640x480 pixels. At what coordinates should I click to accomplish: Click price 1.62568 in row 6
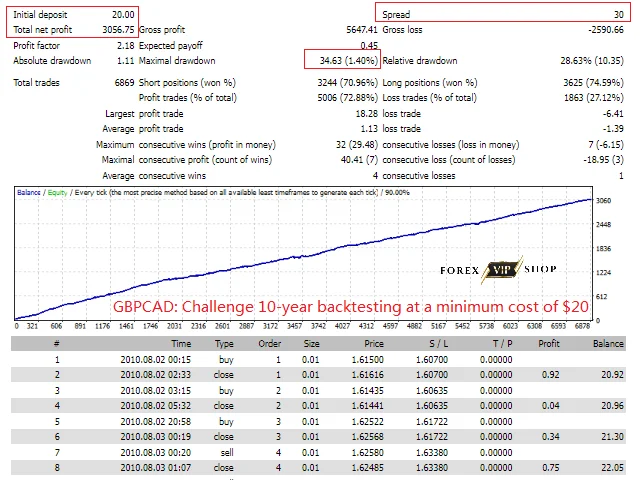(368, 437)
